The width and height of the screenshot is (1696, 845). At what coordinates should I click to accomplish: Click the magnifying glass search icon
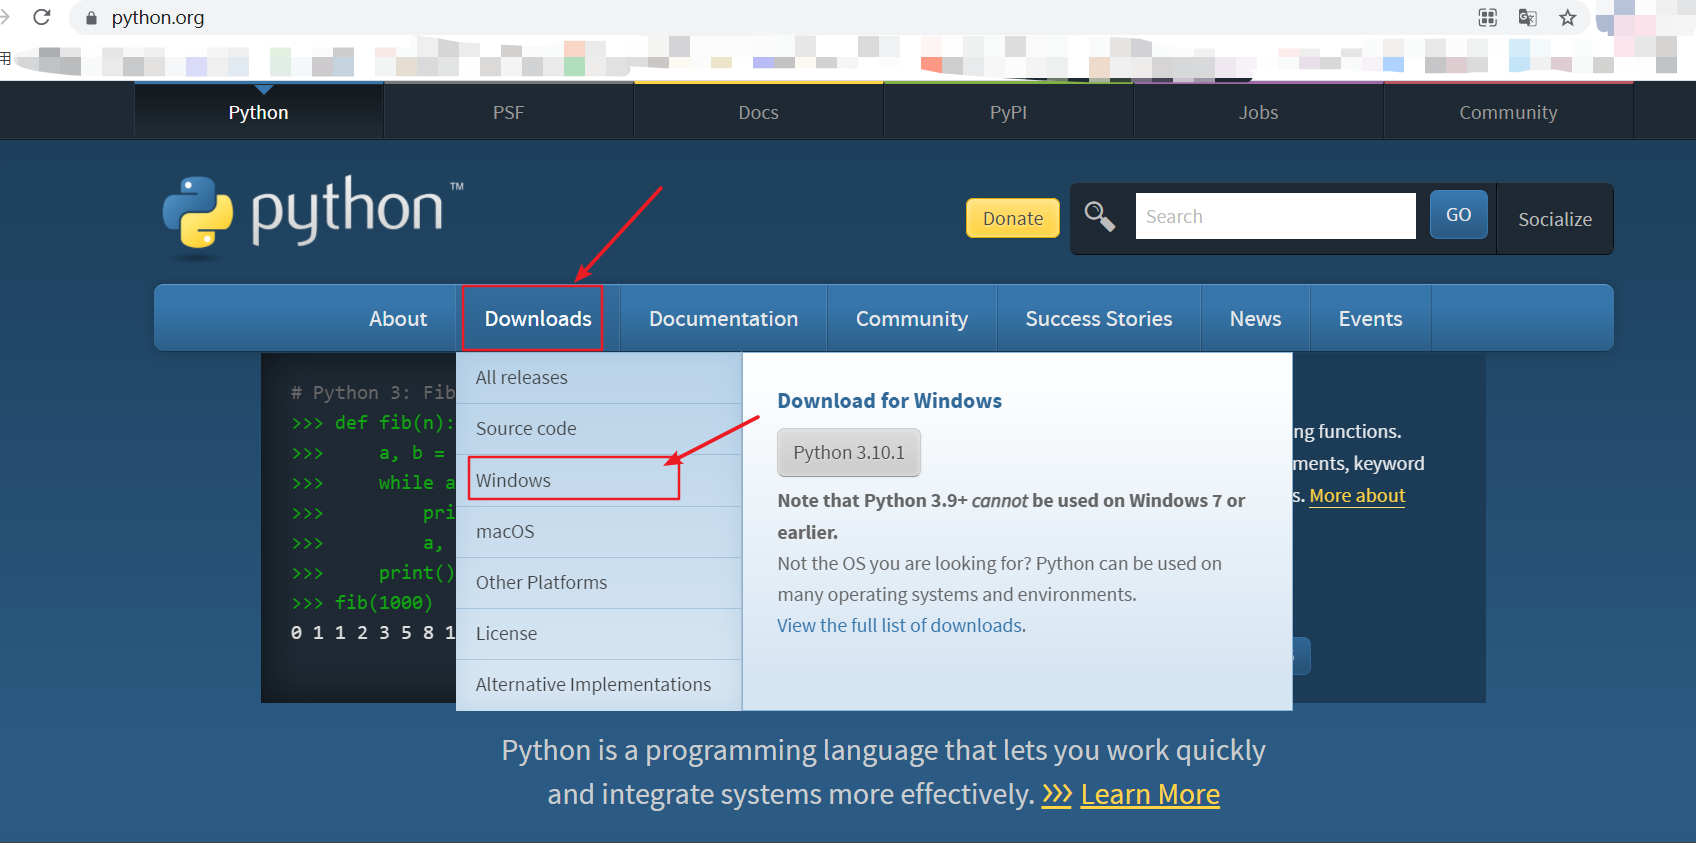[x=1100, y=215]
